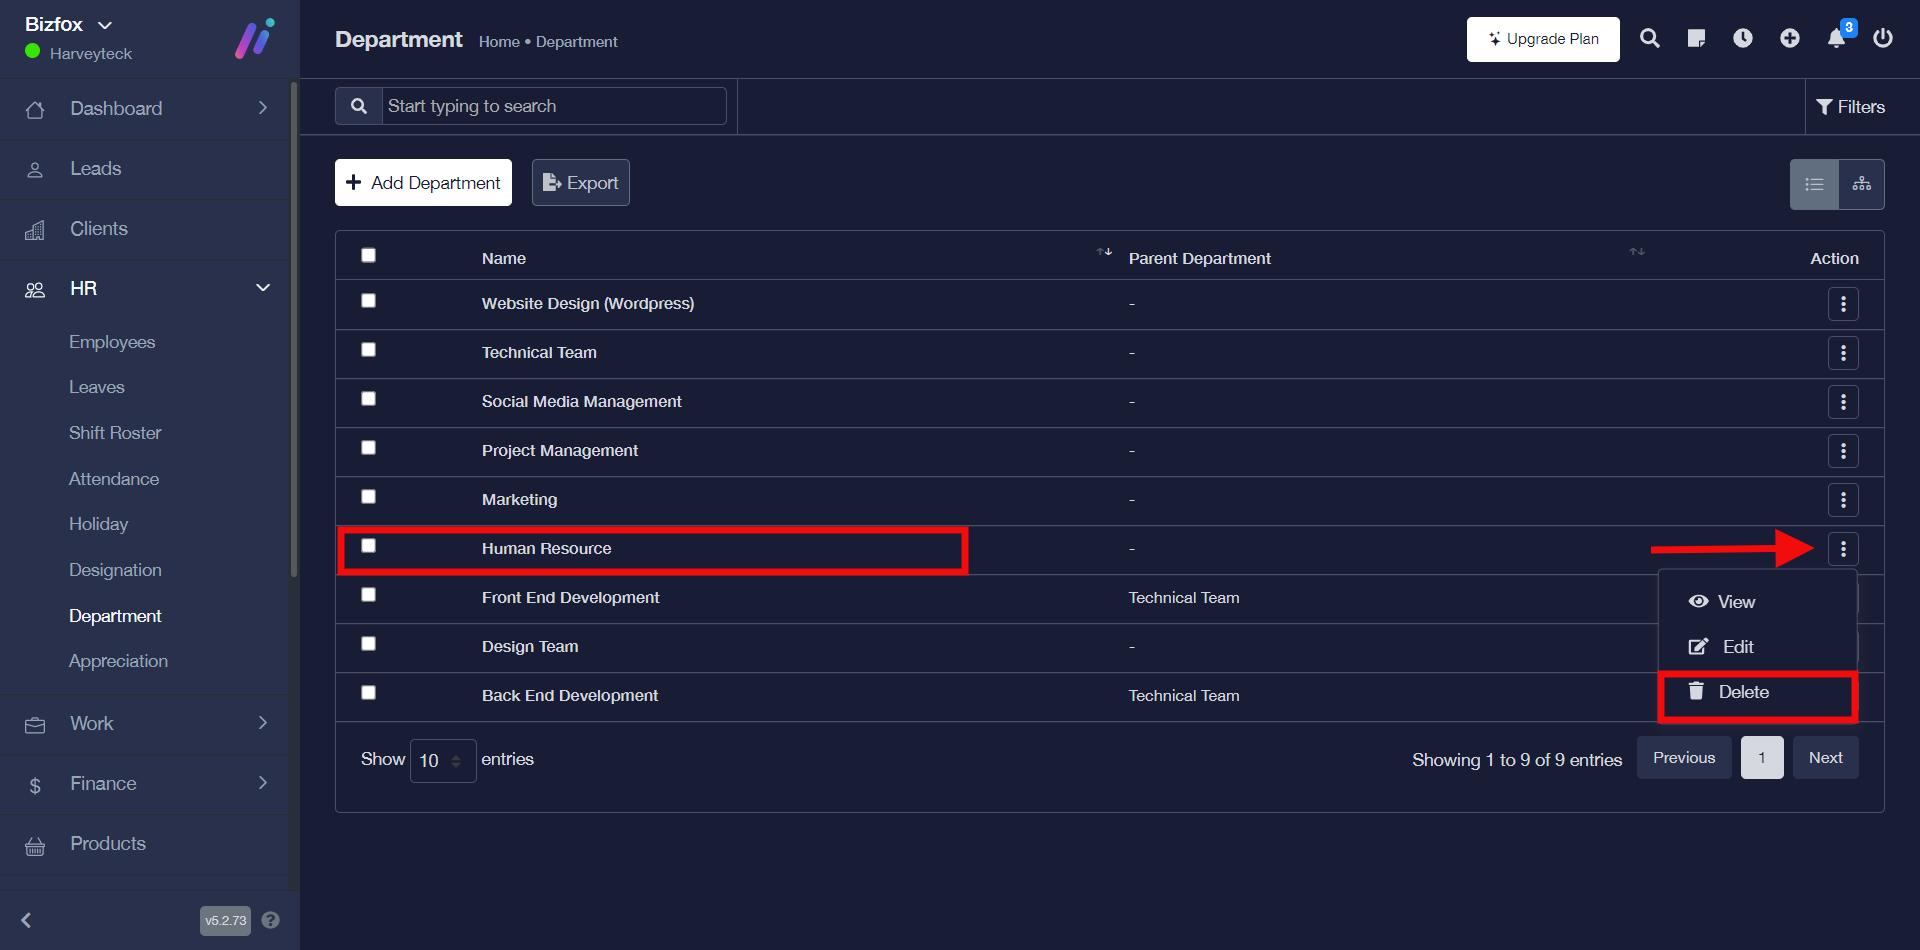
Task: Click the logout power icon
Action: pos(1882,39)
